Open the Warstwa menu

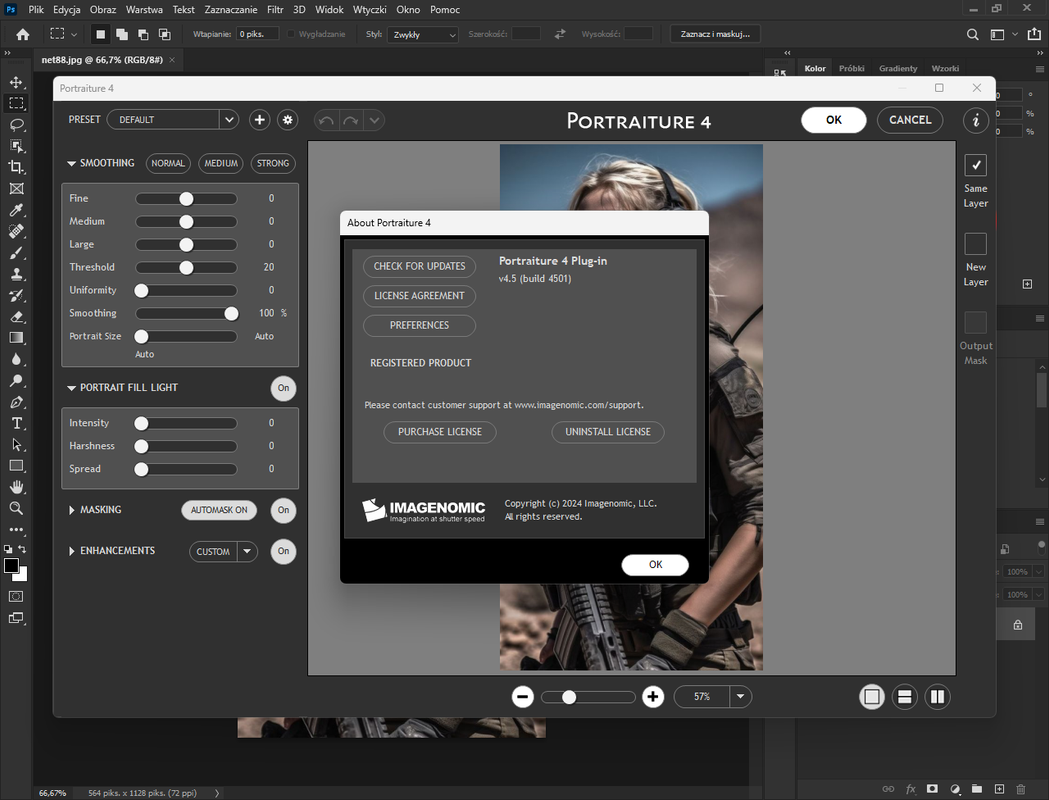pos(144,9)
